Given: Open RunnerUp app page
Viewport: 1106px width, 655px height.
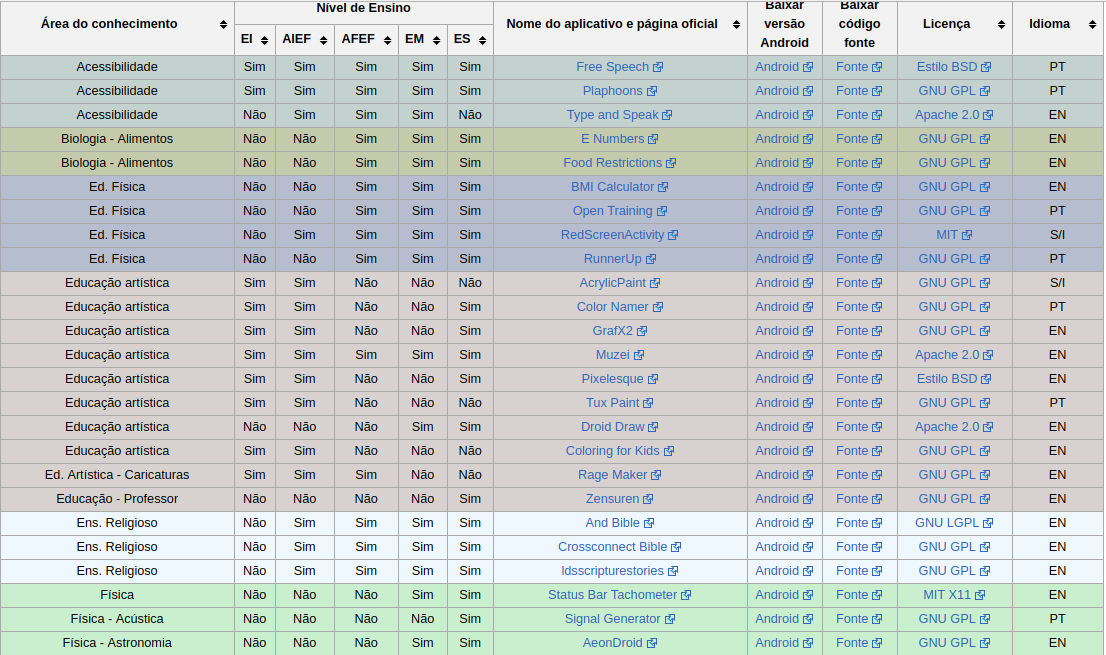Looking at the screenshot, I should 619,259.
